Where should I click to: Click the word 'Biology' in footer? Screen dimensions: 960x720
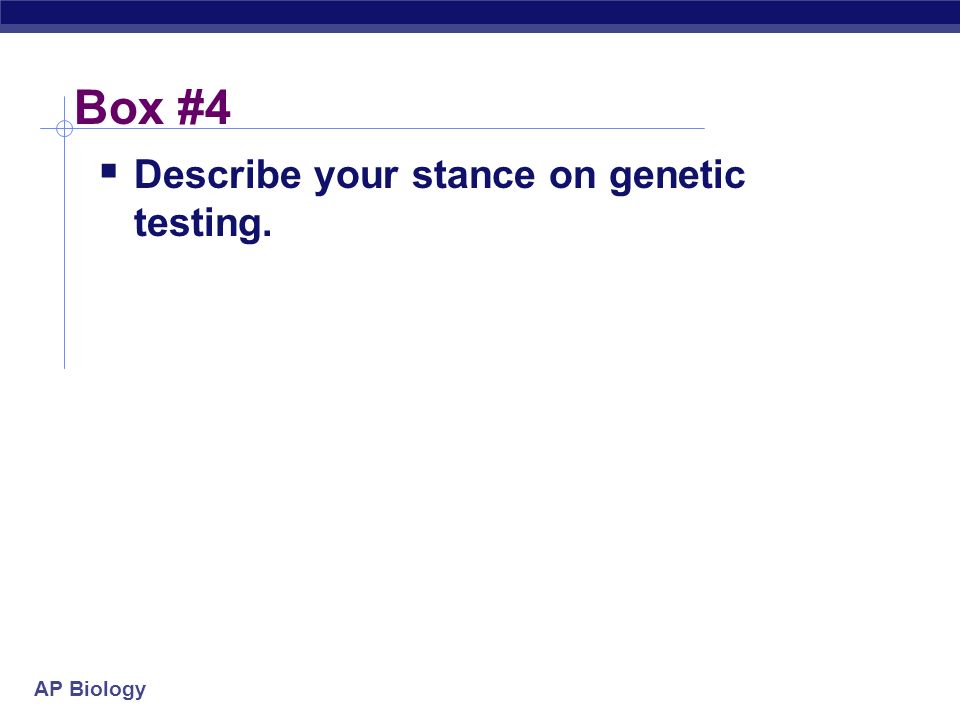(x=108, y=690)
